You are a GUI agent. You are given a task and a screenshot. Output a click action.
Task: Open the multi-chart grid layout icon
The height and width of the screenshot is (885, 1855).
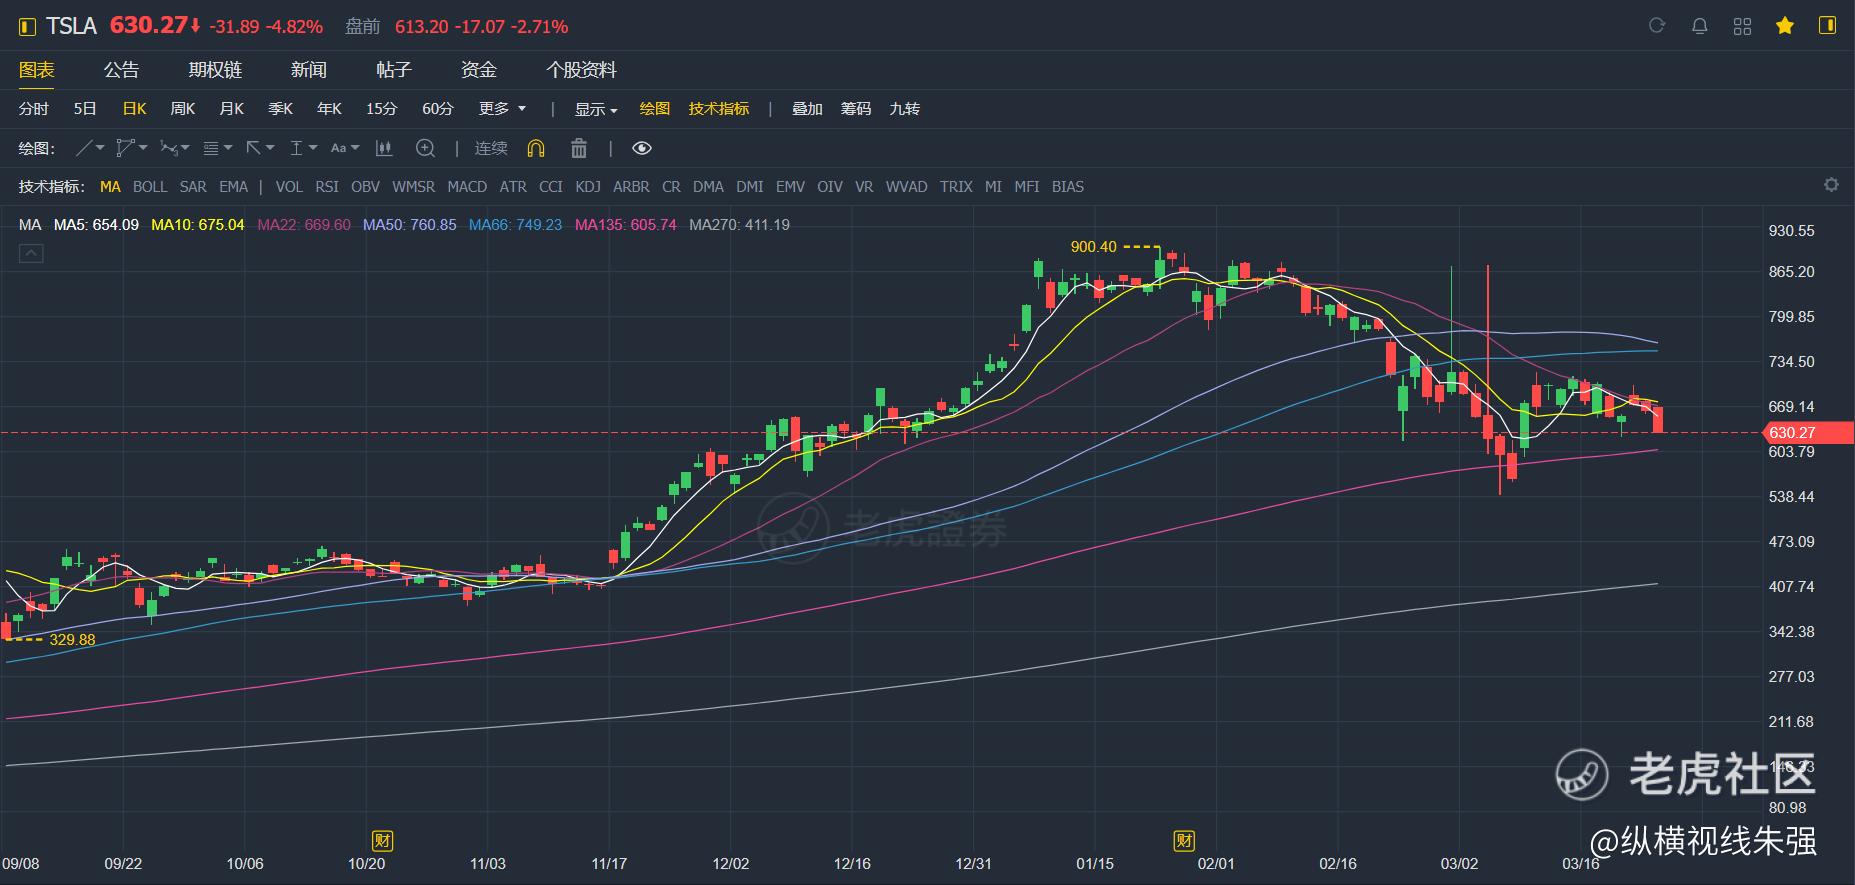coord(1742,26)
